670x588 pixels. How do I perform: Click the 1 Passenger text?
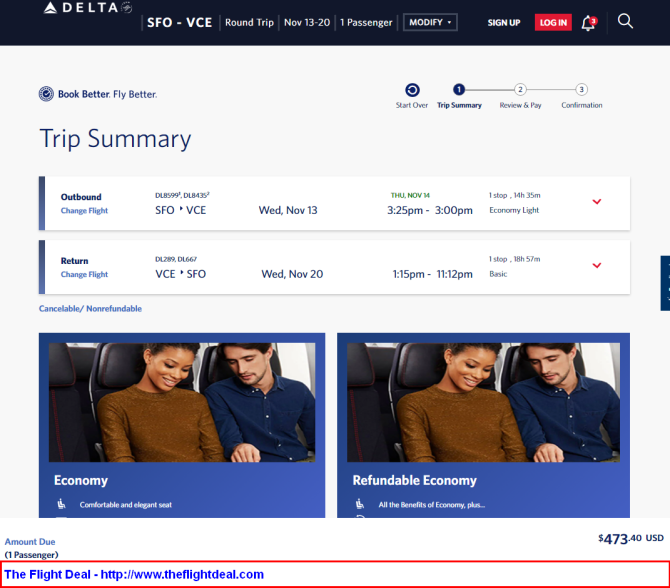pyautogui.click(x=366, y=22)
